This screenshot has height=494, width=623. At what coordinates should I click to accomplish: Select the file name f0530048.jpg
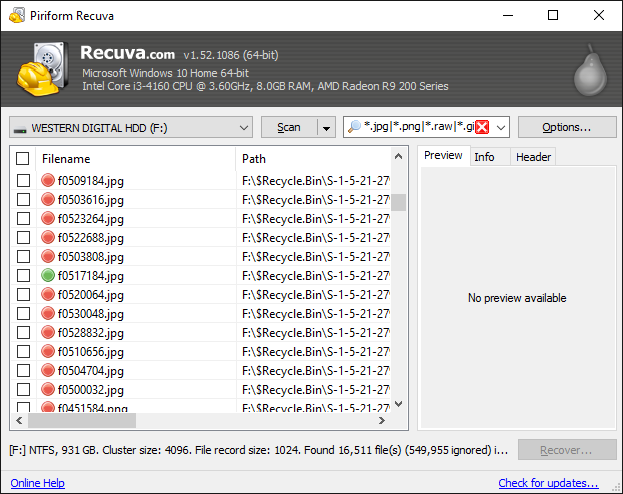coord(91,314)
